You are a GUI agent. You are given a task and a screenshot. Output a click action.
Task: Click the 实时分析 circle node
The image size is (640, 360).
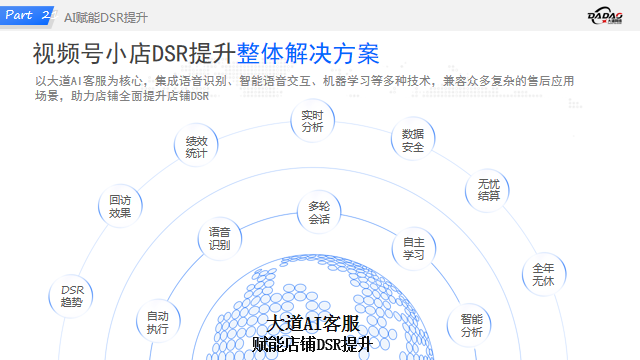pos(312,121)
